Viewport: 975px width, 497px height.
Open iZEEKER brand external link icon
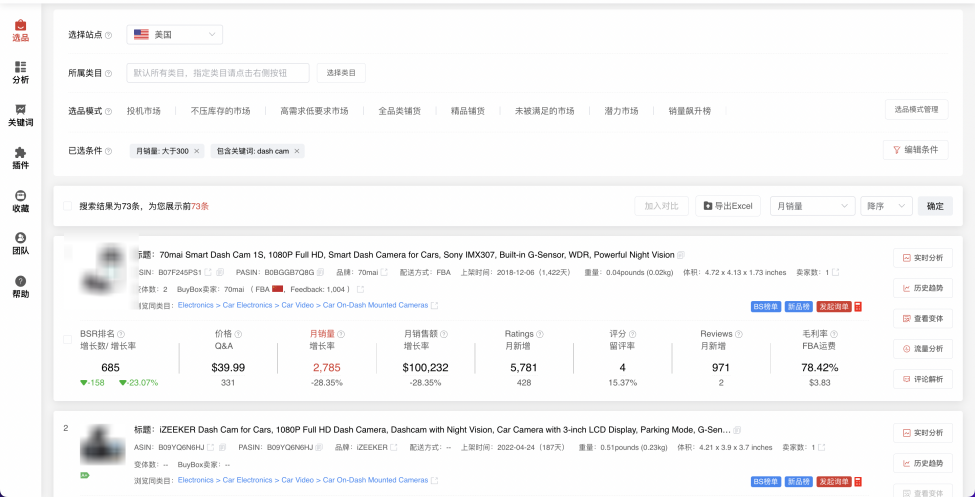pos(393,447)
